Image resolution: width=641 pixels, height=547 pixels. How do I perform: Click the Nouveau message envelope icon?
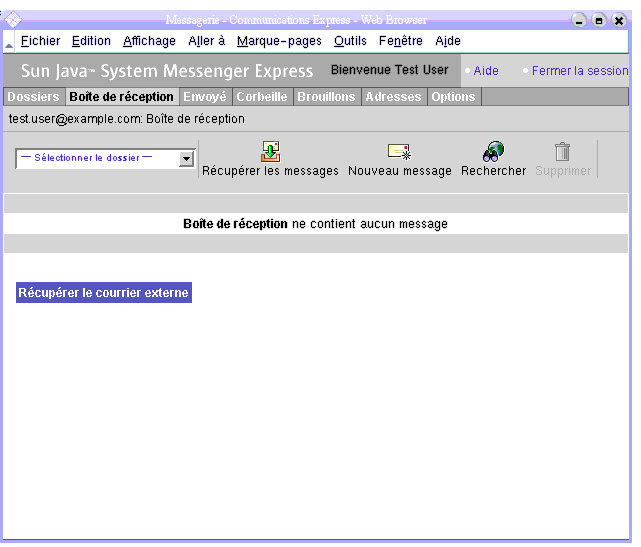(x=399, y=152)
